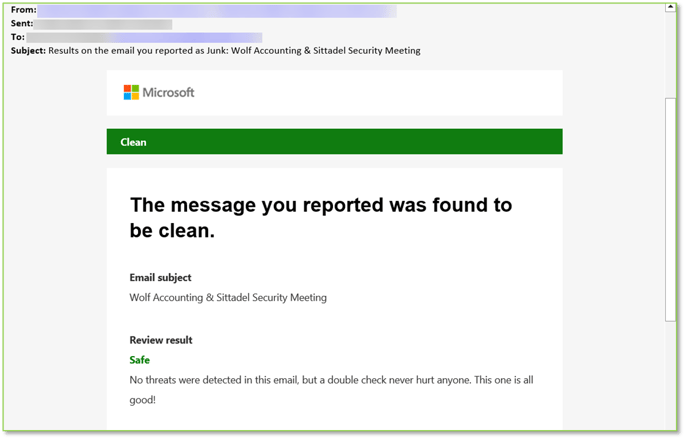The image size is (685, 439).
Task: Click the scrollbar up arrow
Action: [x=670, y=7]
